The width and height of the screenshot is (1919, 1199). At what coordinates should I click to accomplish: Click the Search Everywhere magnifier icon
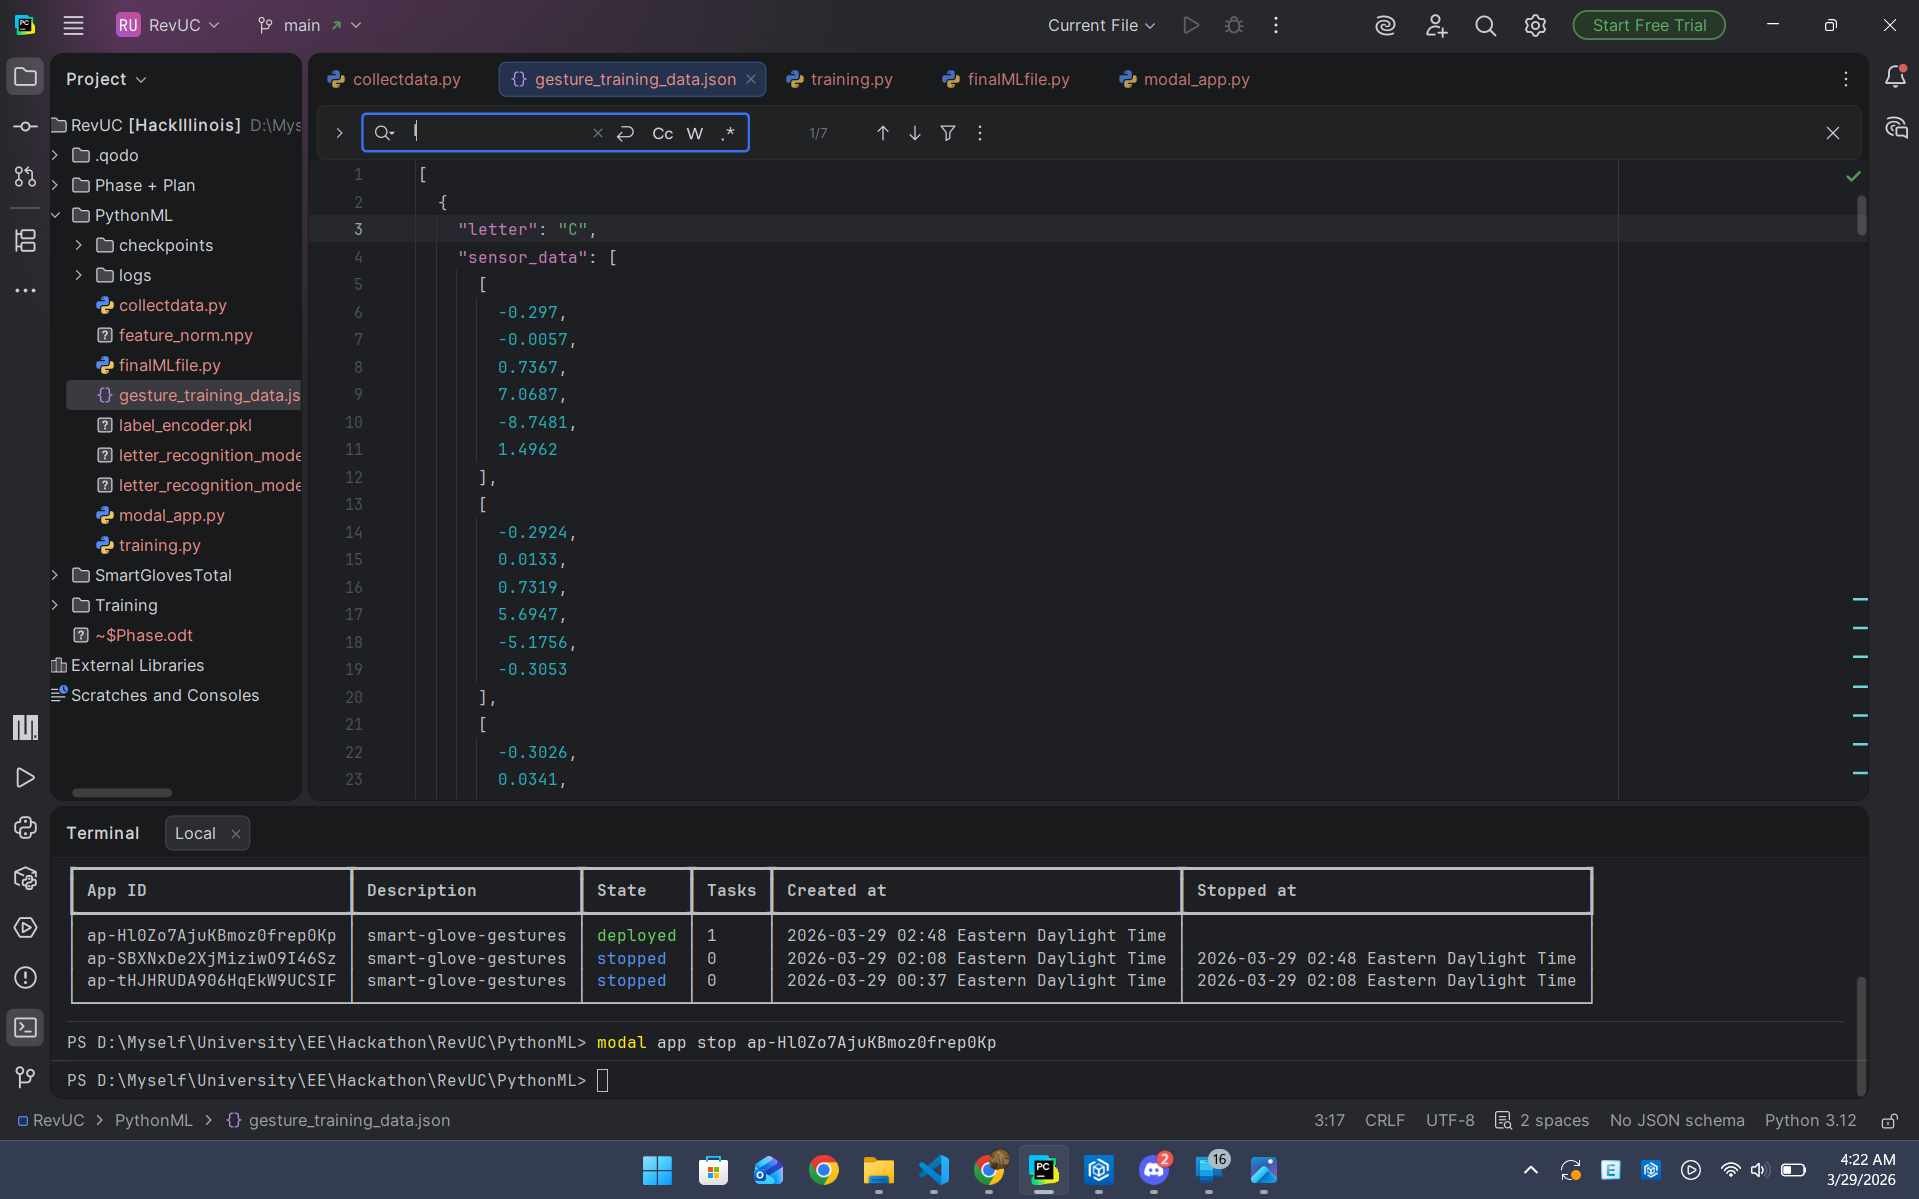click(1485, 26)
